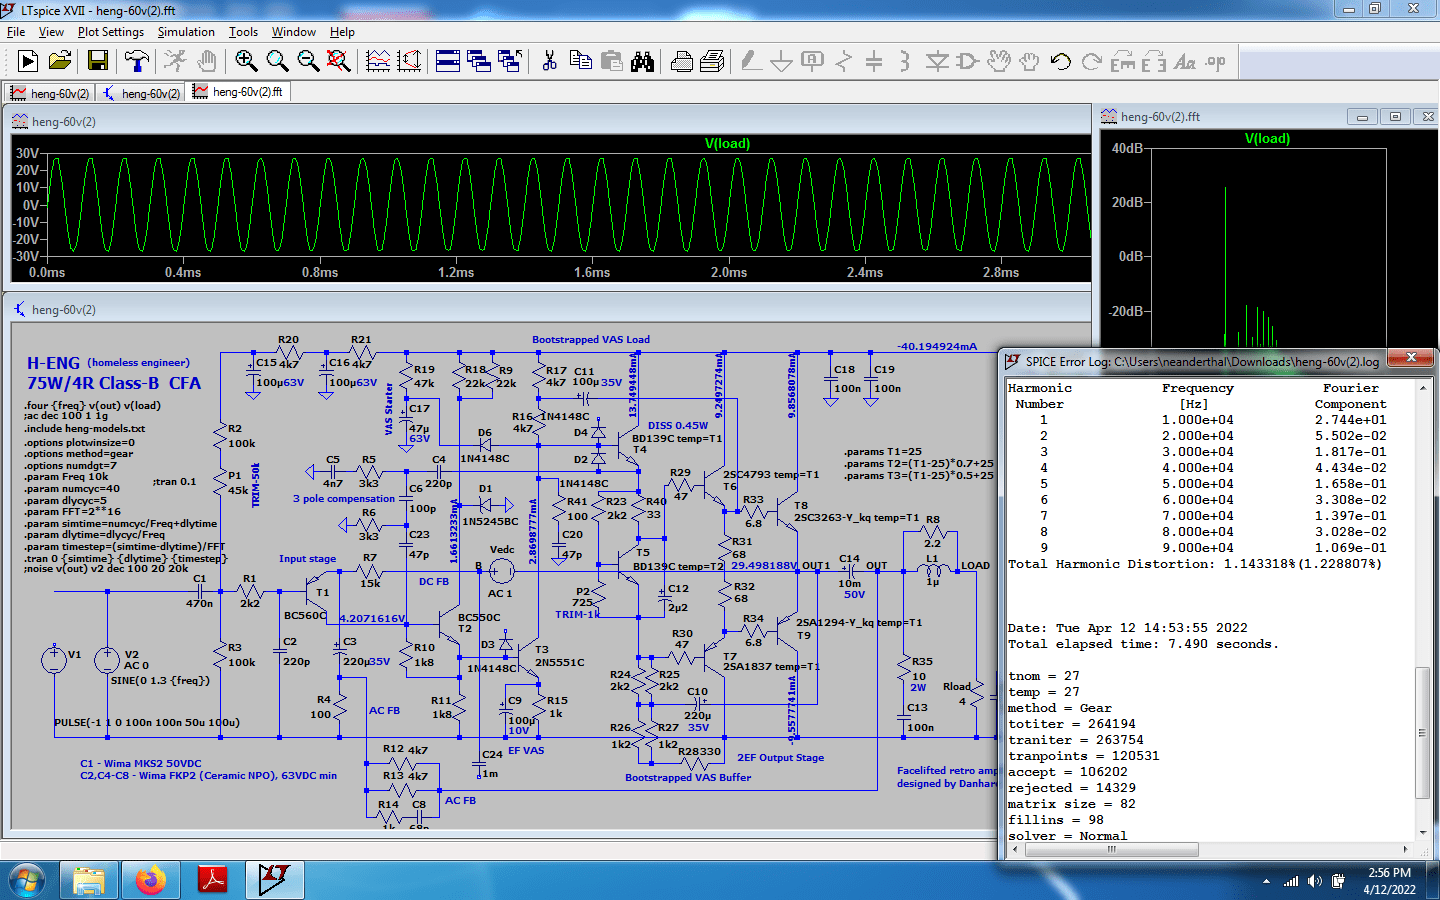Click the Run simulation toolbar icon
This screenshot has height=900, width=1440.
[28, 62]
